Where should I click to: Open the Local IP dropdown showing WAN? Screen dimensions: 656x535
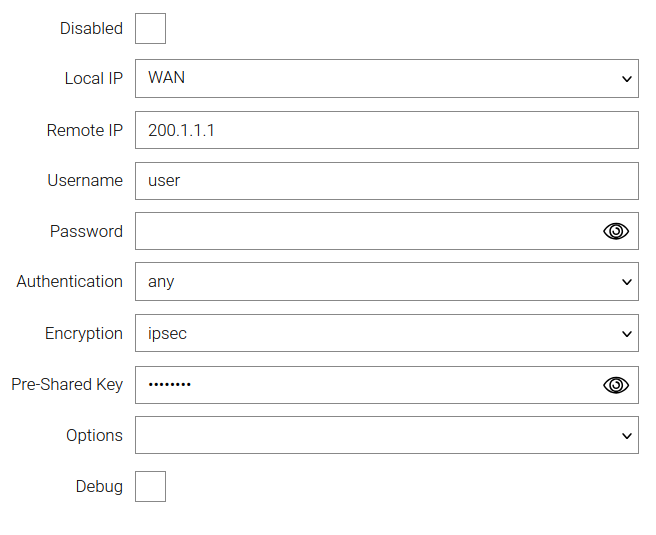pos(386,78)
